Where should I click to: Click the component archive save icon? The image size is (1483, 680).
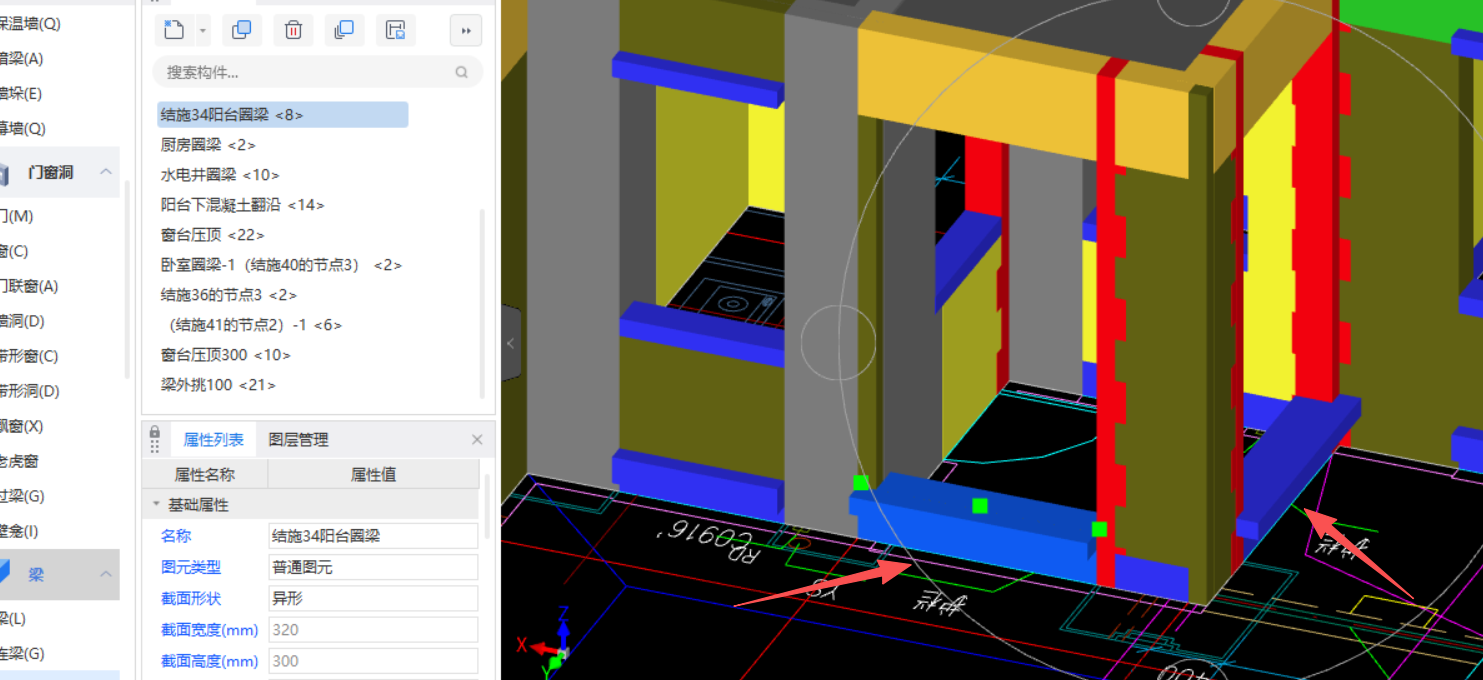[x=396, y=30]
